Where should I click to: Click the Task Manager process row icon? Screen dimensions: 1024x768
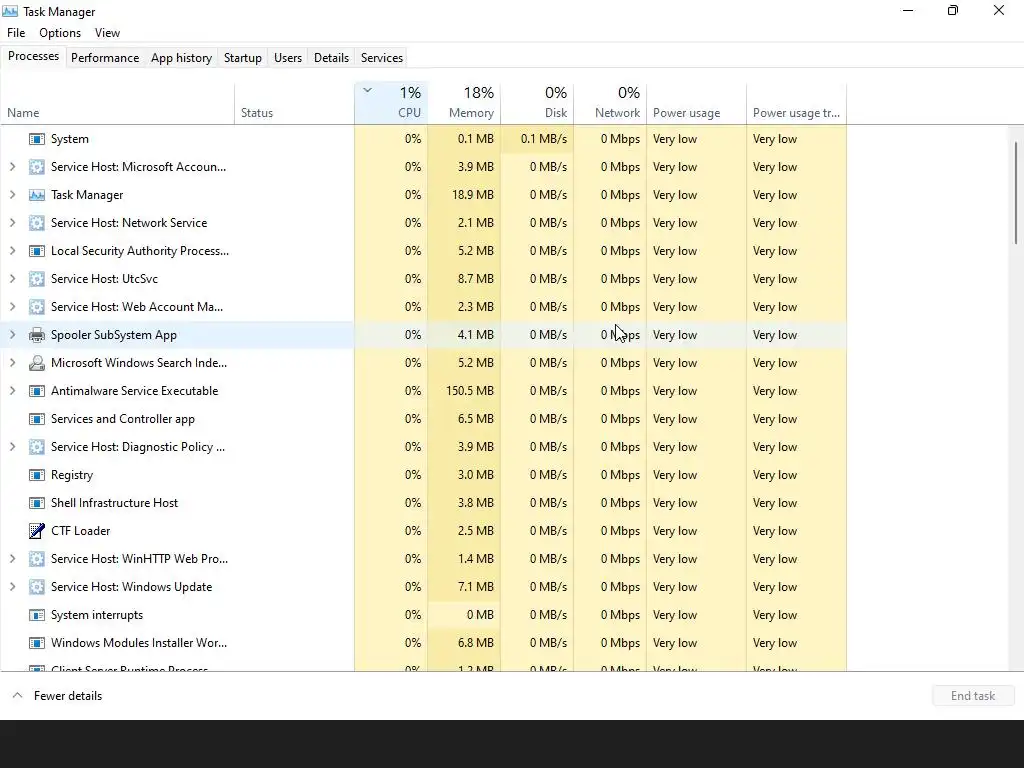(37, 195)
